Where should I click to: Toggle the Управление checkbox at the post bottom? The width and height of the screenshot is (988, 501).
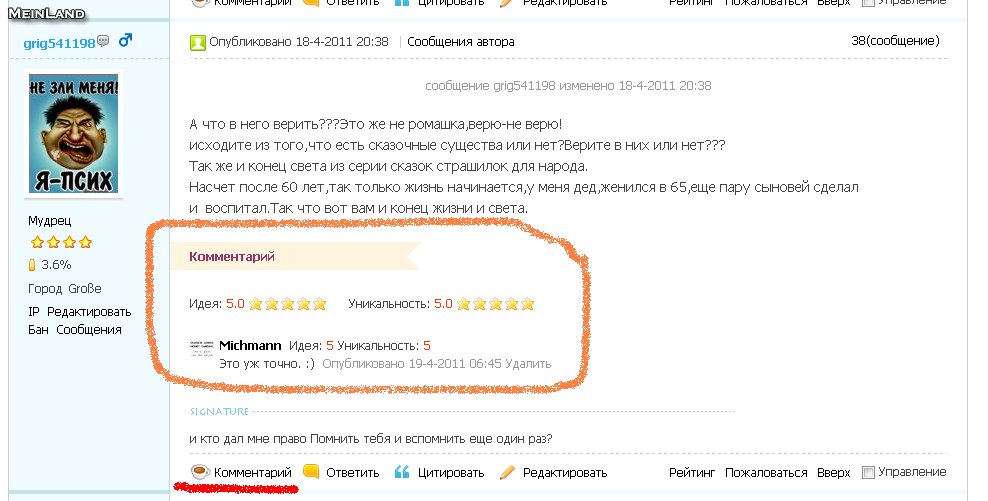click(x=868, y=472)
